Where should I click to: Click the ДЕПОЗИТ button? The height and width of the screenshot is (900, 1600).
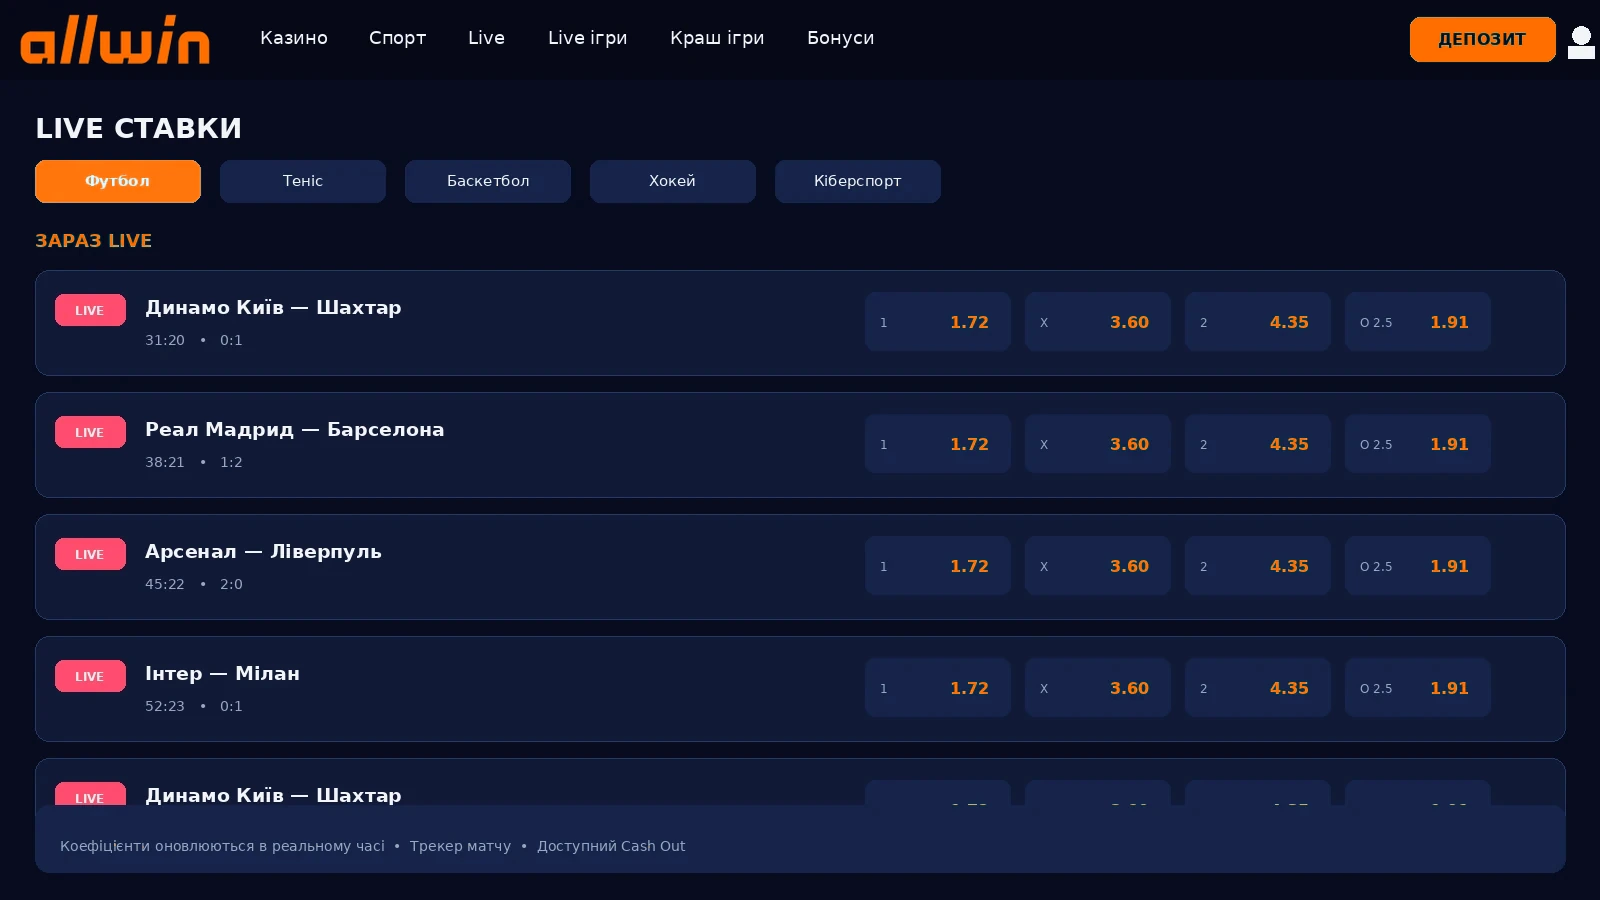pyautogui.click(x=1482, y=39)
